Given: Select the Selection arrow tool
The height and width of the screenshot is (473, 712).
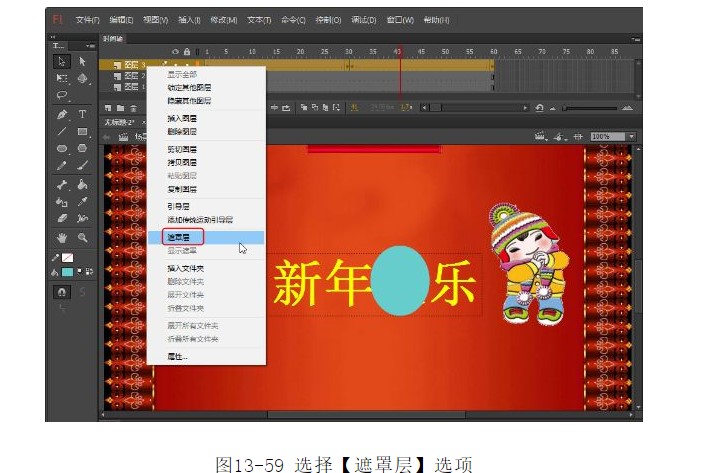Looking at the screenshot, I should [62, 62].
